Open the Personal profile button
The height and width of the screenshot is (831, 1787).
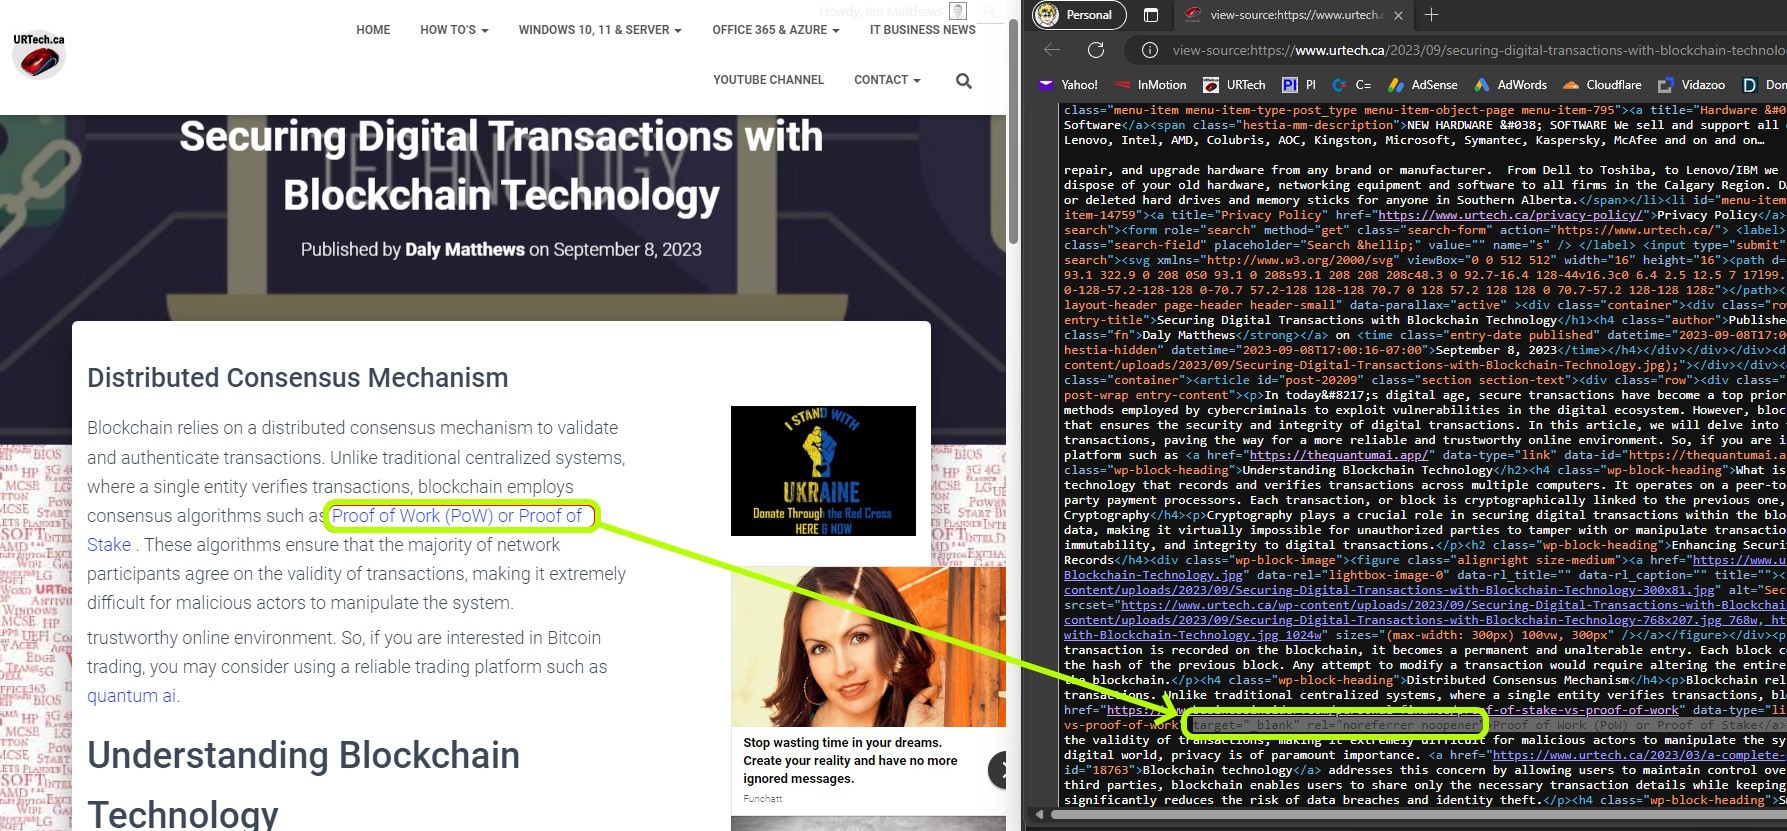(1078, 15)
